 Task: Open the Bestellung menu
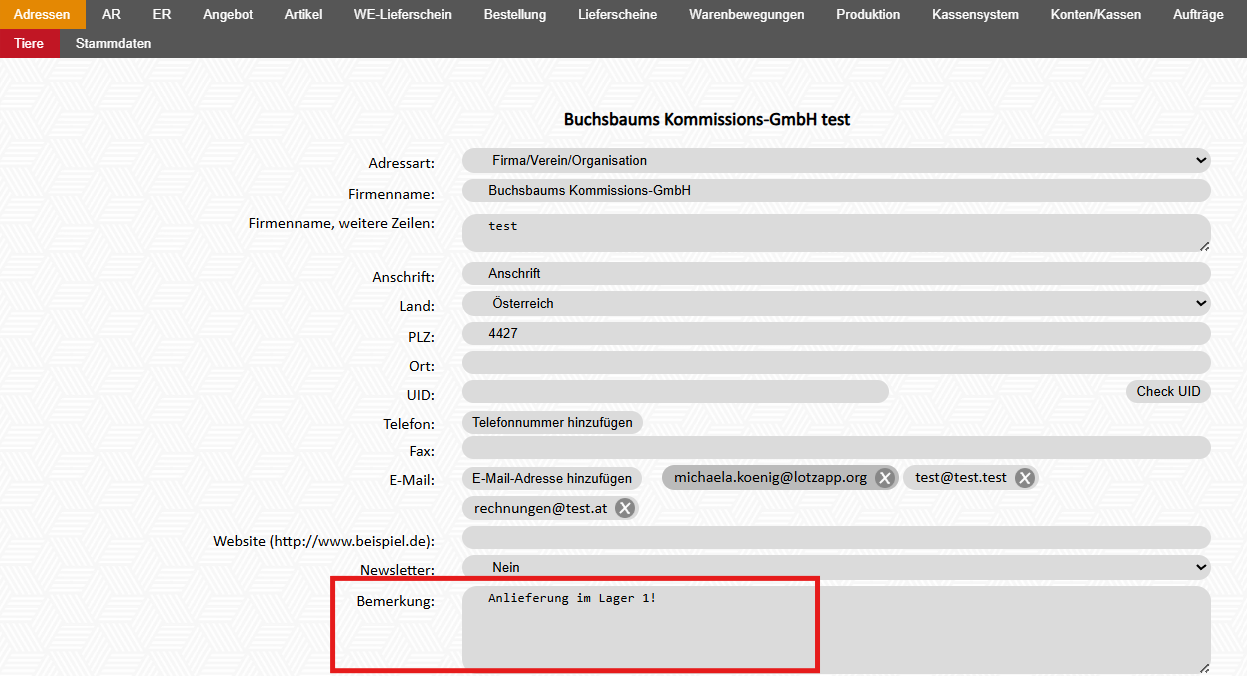pyautogui.click(x=515, y=14)
